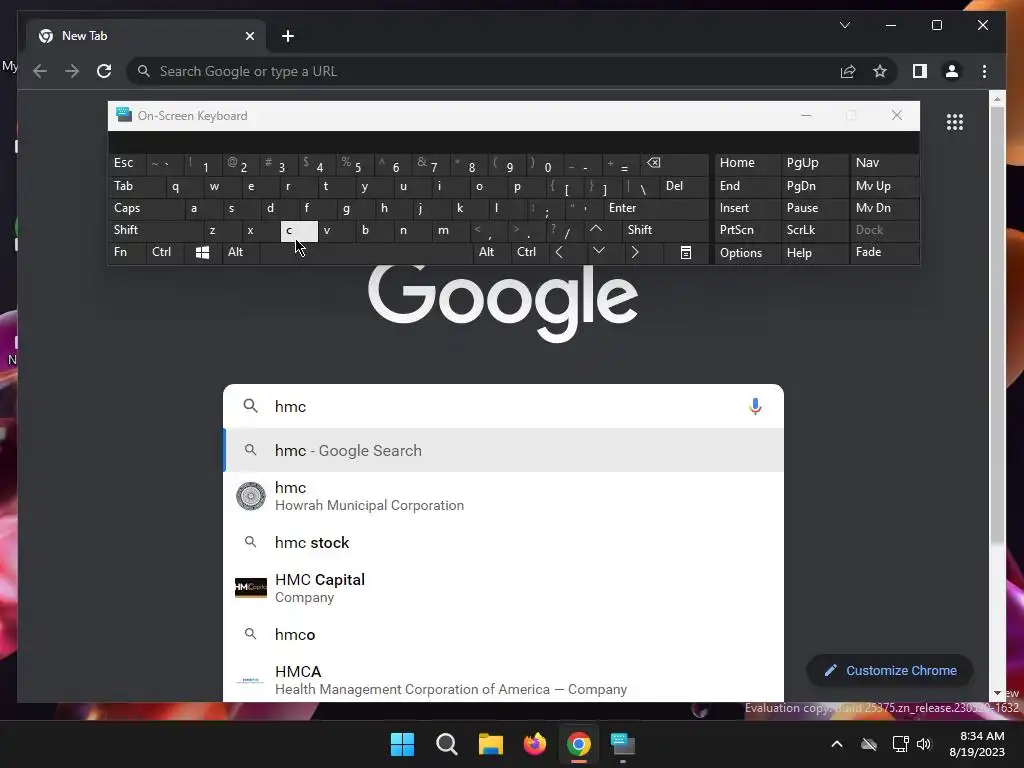The height and width of the screenshot is (768, 1024).
Task: Hit the backspace key on On-Screen Keyboard
Action: (675, 164)
